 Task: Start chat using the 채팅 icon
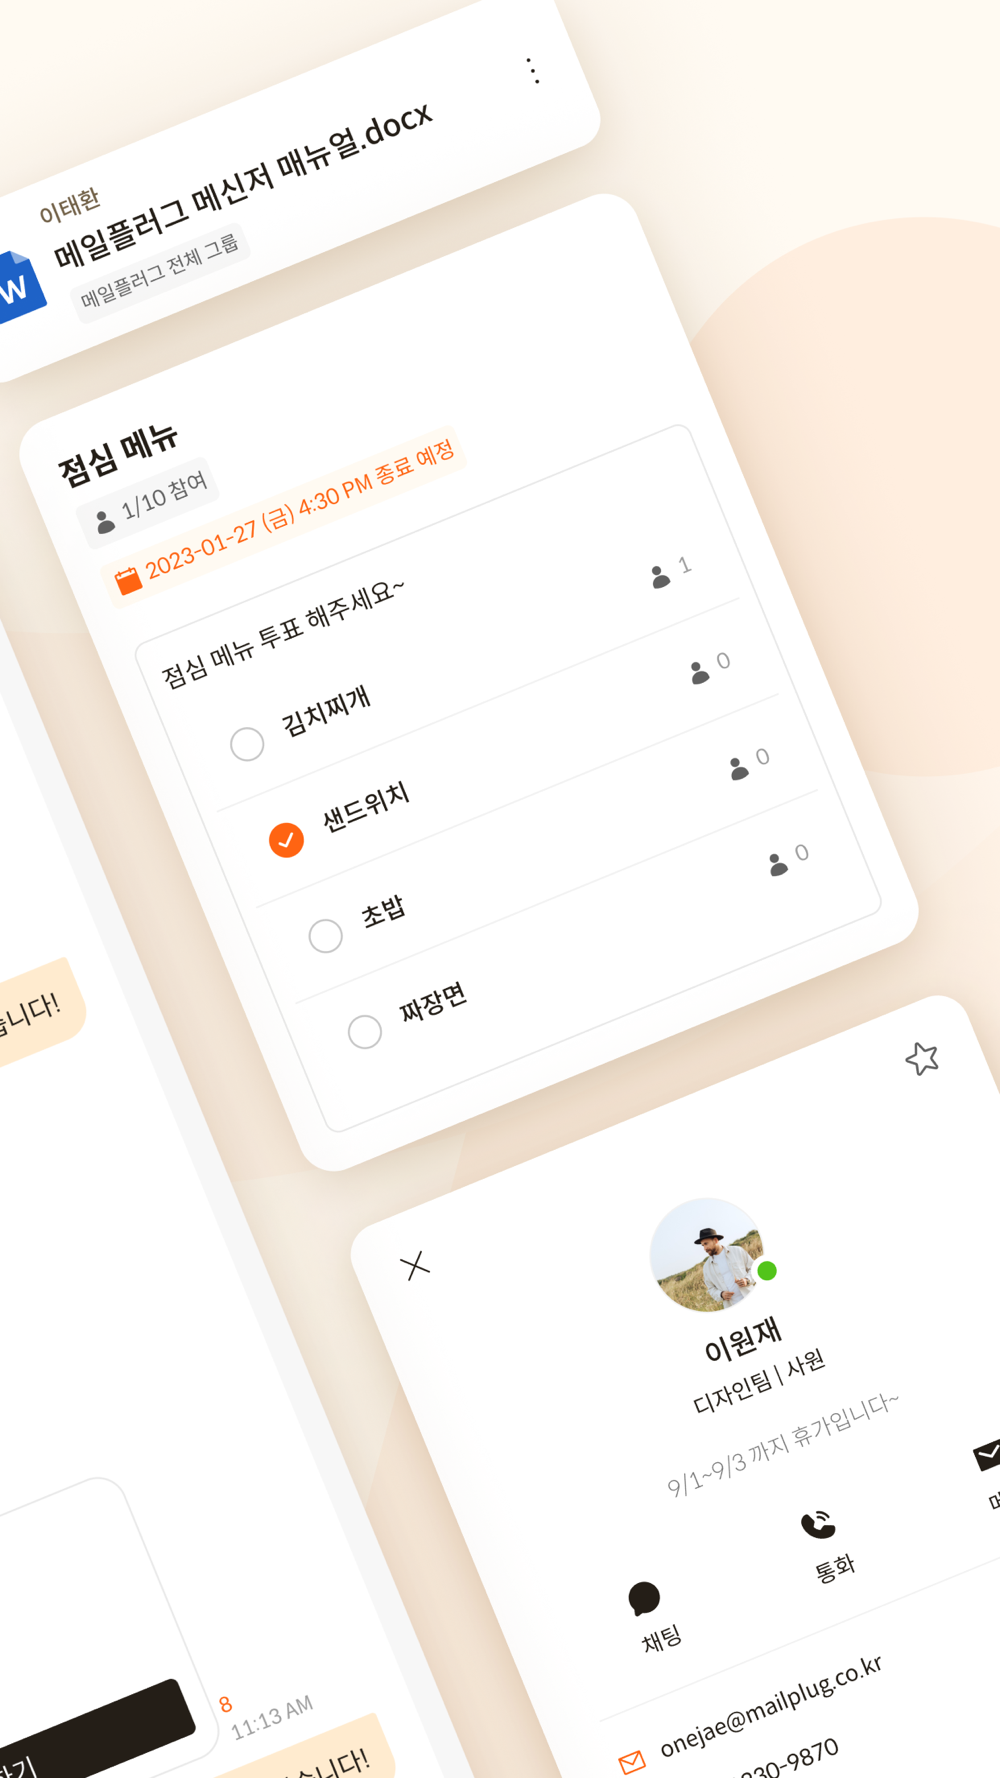click(644, 1598)
